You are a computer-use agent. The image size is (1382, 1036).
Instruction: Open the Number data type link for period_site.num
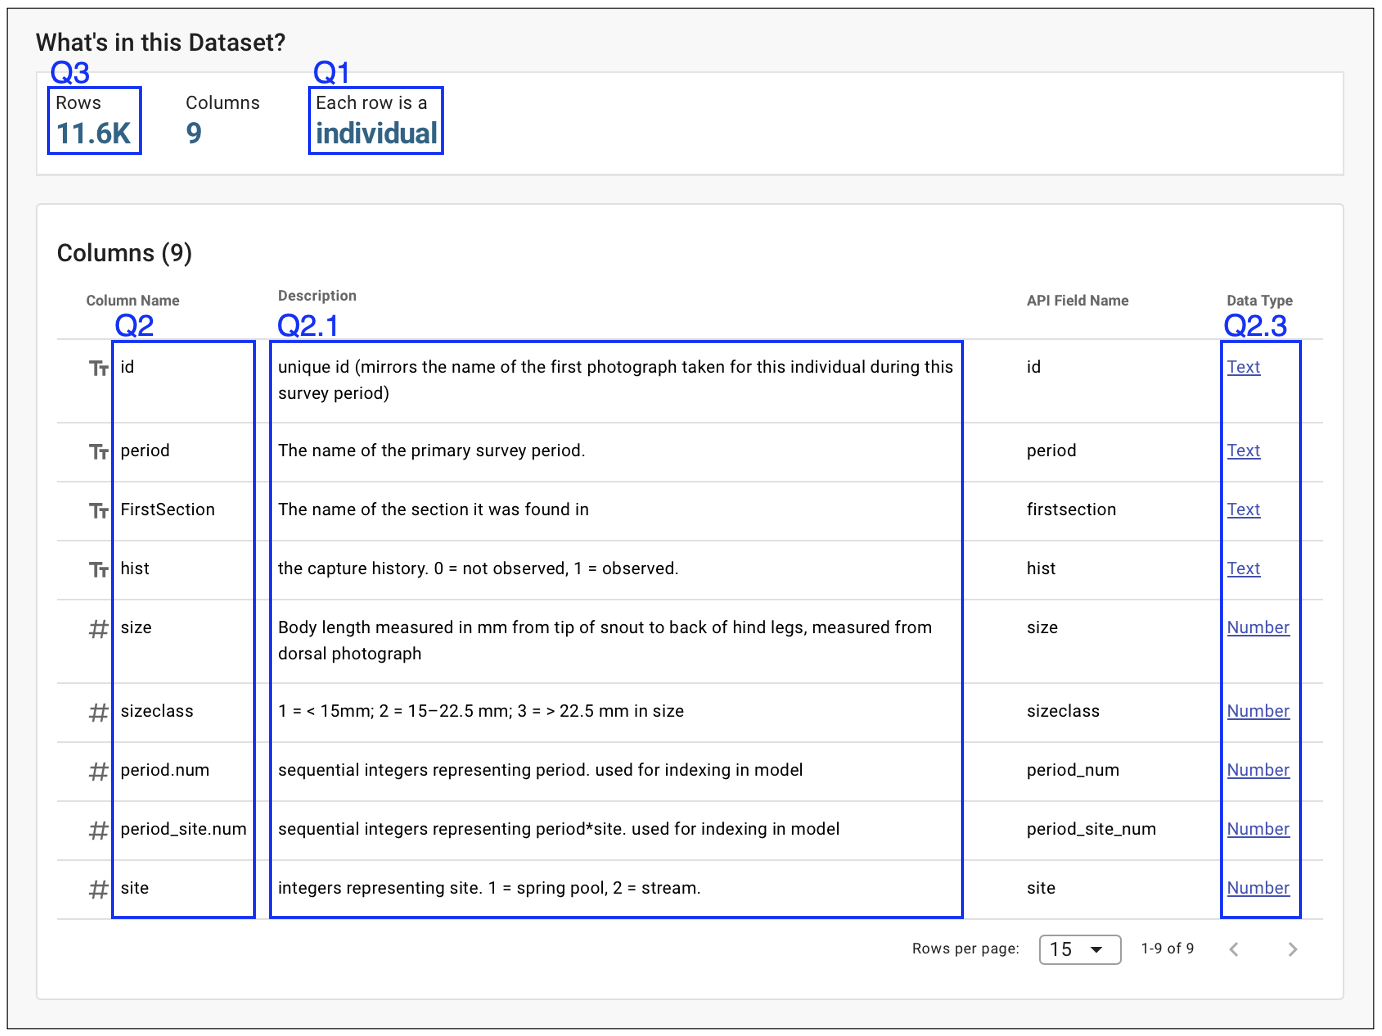pos(1258,829)
